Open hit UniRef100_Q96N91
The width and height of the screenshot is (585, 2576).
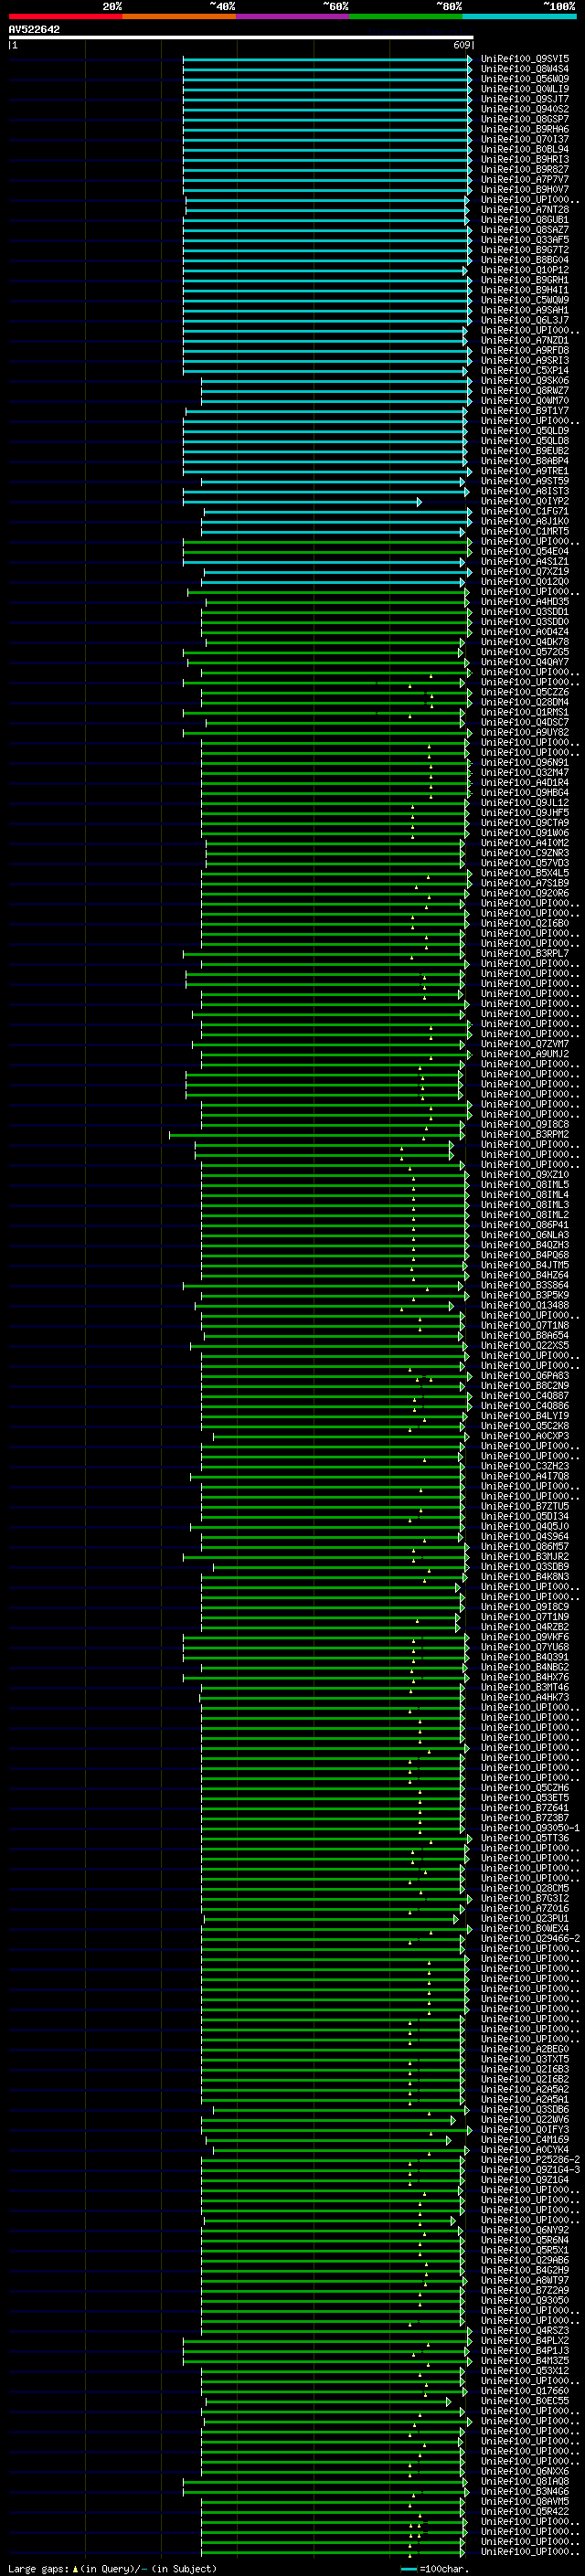(525, 762)
